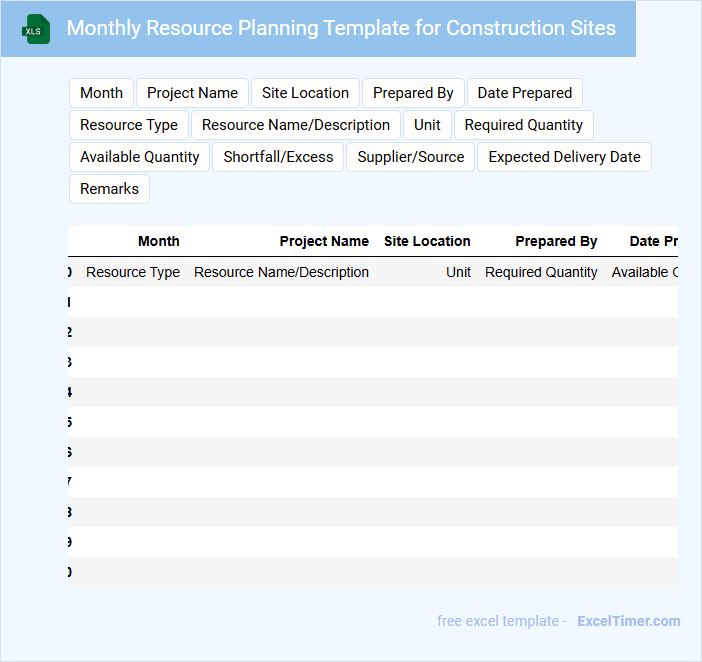The width and height of the screenshot is (702, 662).
Task: Click the Month column header in table
Action: (158, 241)
